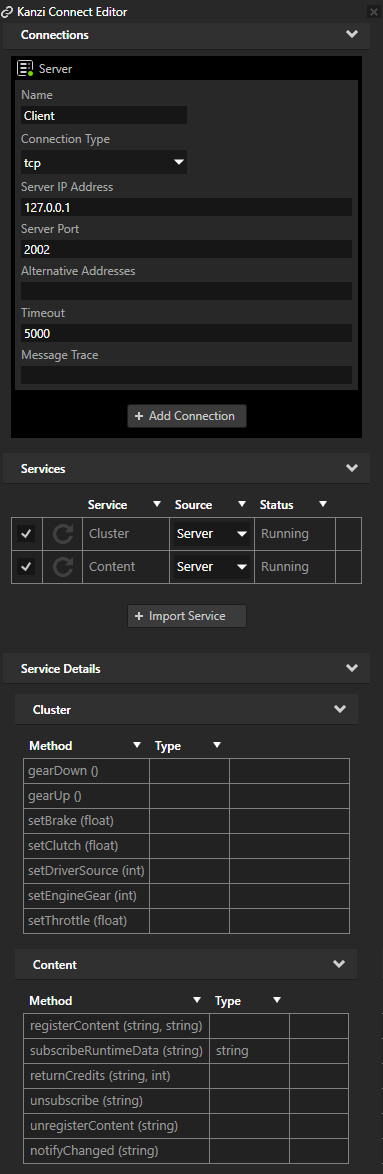
Task: Click the Message Trace field
Action: 186,375
